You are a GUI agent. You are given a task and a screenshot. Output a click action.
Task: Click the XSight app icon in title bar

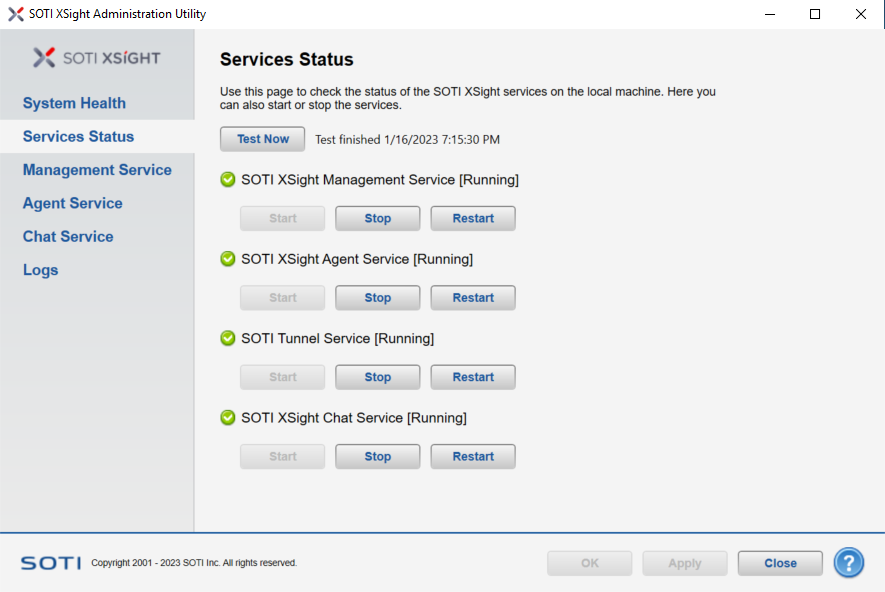(16, 14)
